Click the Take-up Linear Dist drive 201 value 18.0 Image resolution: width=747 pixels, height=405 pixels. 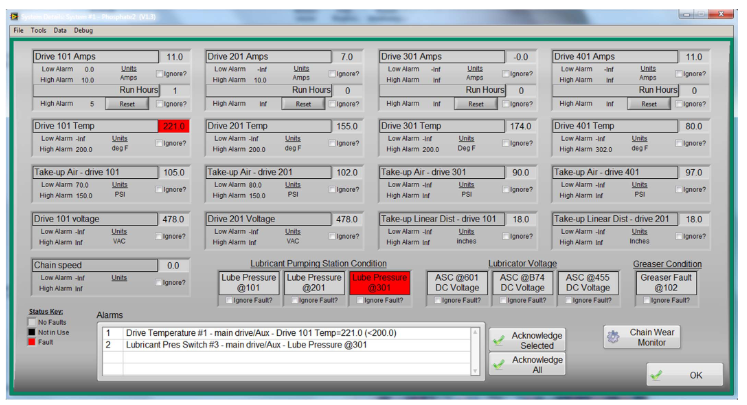[x=694, y=219]
